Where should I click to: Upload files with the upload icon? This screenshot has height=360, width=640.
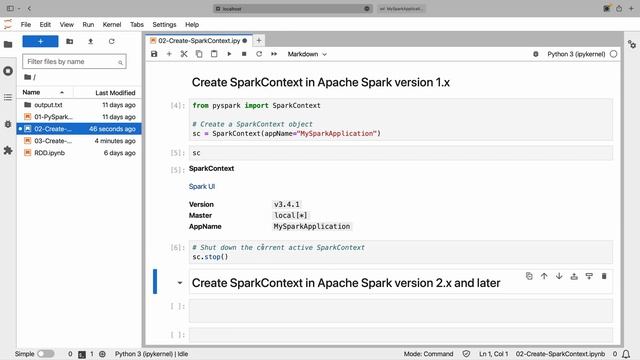91,41
